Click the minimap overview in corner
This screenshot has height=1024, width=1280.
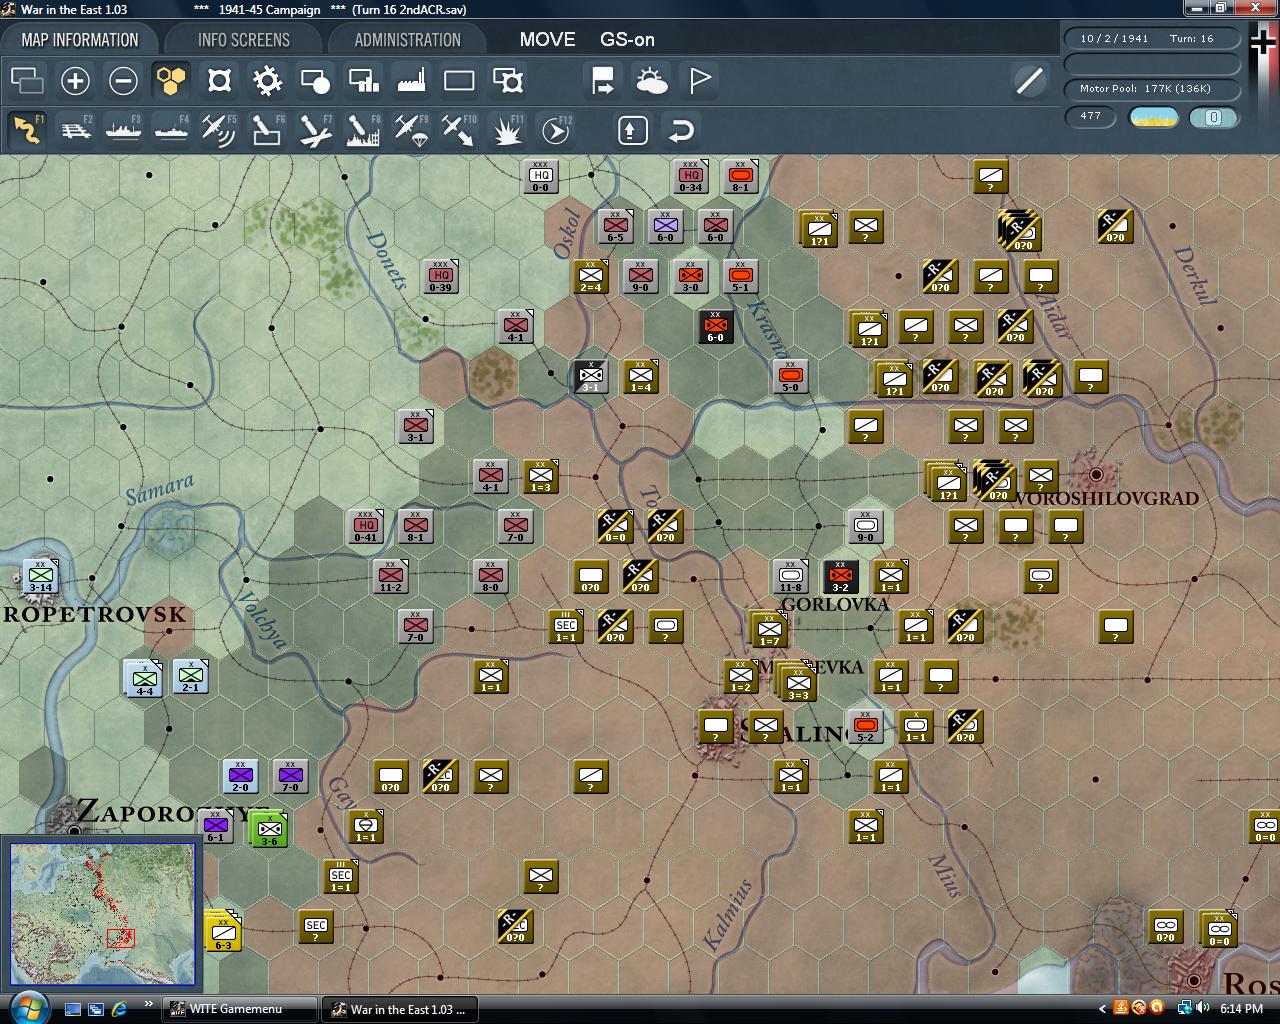coord(103,913)
